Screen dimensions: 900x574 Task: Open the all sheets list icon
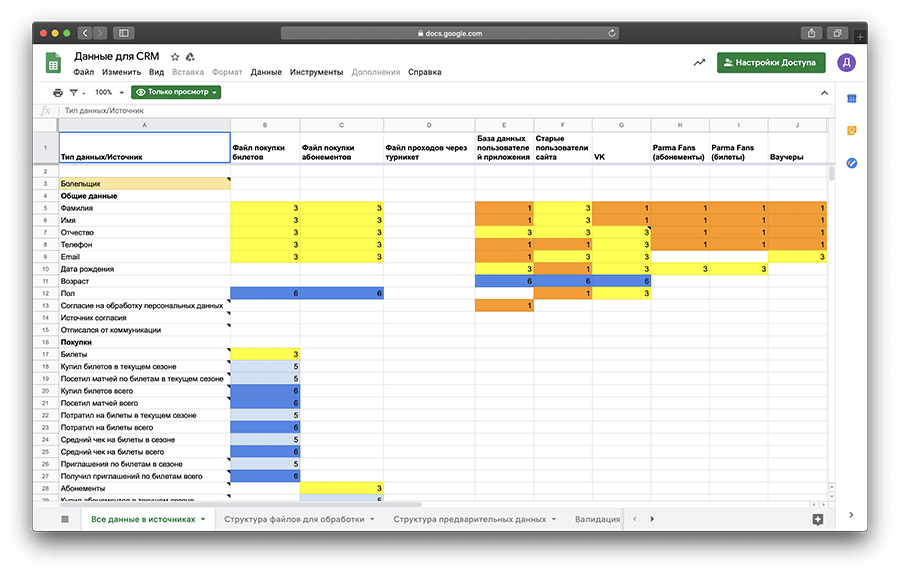(66, 519)
